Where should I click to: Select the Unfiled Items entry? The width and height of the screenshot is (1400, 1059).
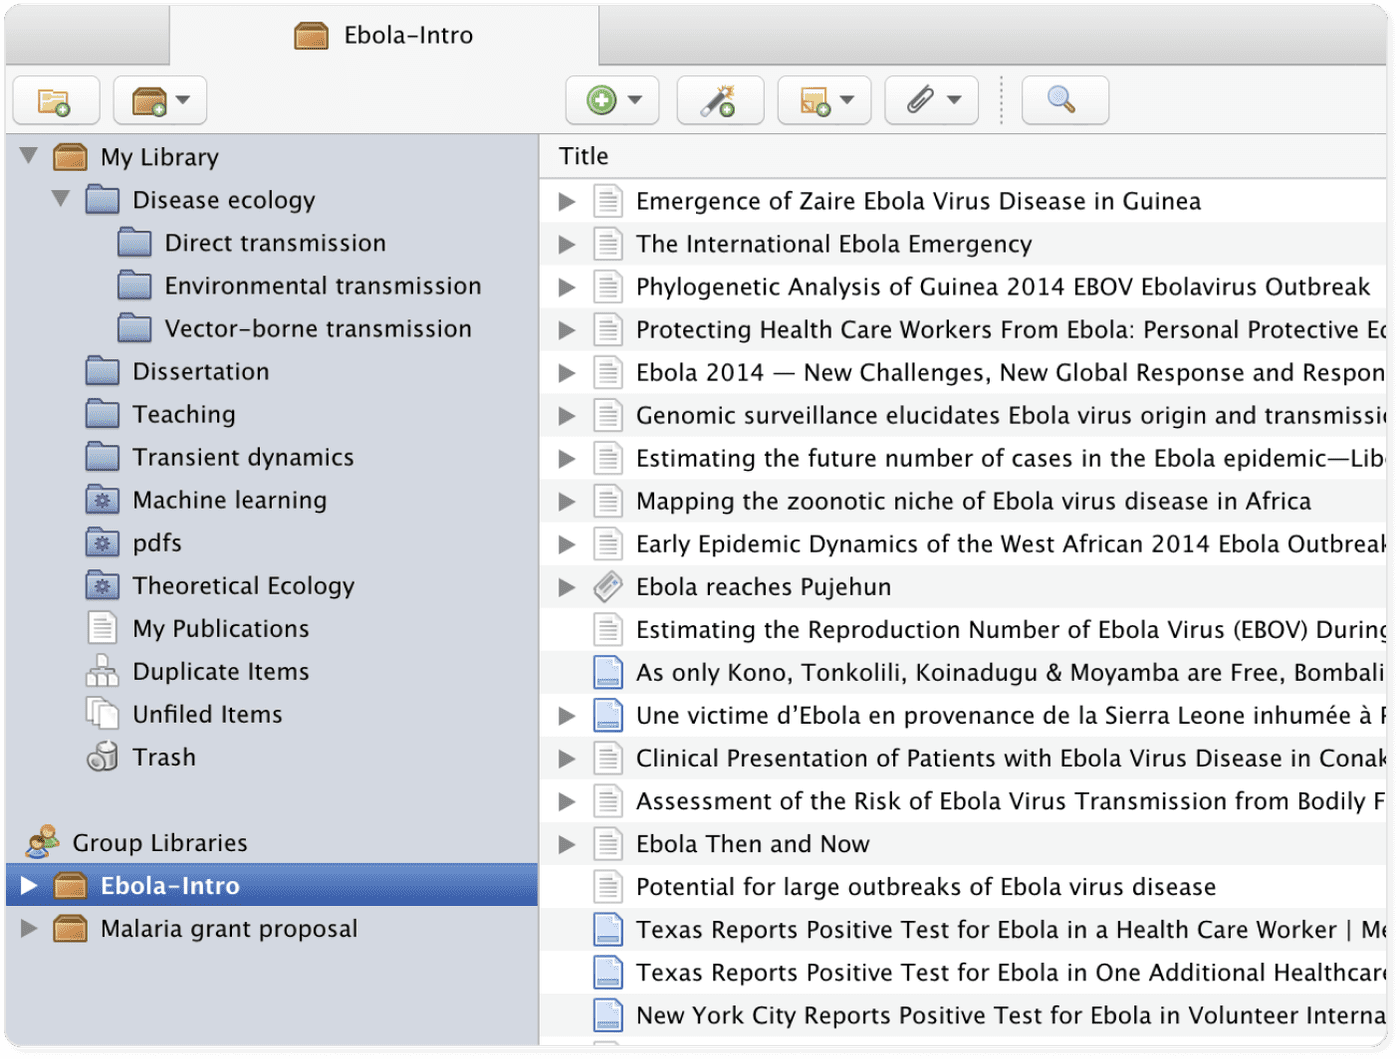click(207, 714)
